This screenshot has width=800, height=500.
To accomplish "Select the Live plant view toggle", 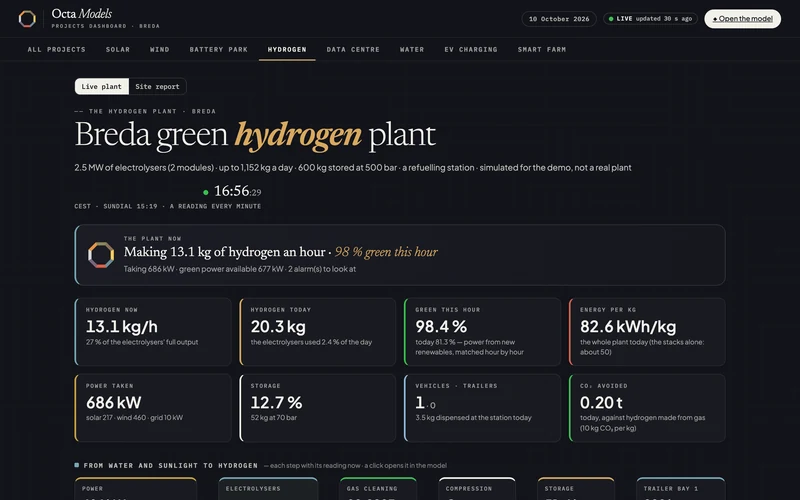I will point(102,86).
